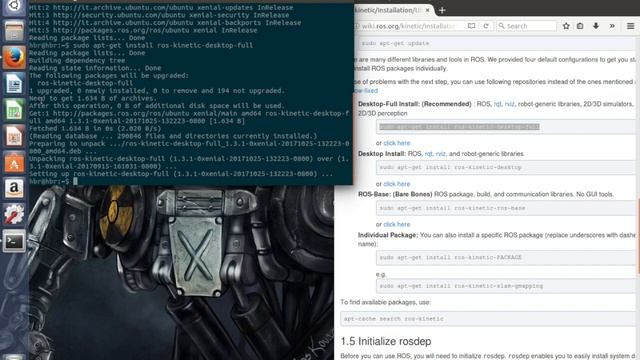This screenshot has width=640, height=360.
Task: Follow 'click here' under ROS-Base install
Action: (396, 224)
